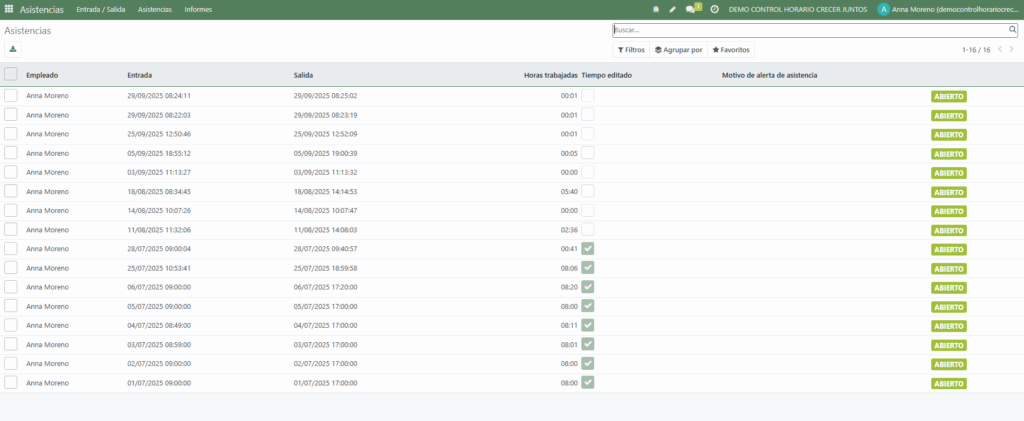Open the conversations chat icon
This screenshot has height=421, width=1024.
[x=690, y=9]
